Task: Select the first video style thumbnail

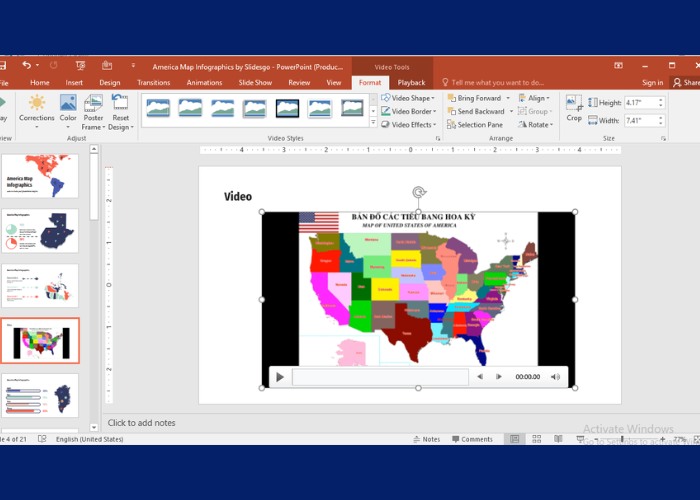Action: [158, 108]
